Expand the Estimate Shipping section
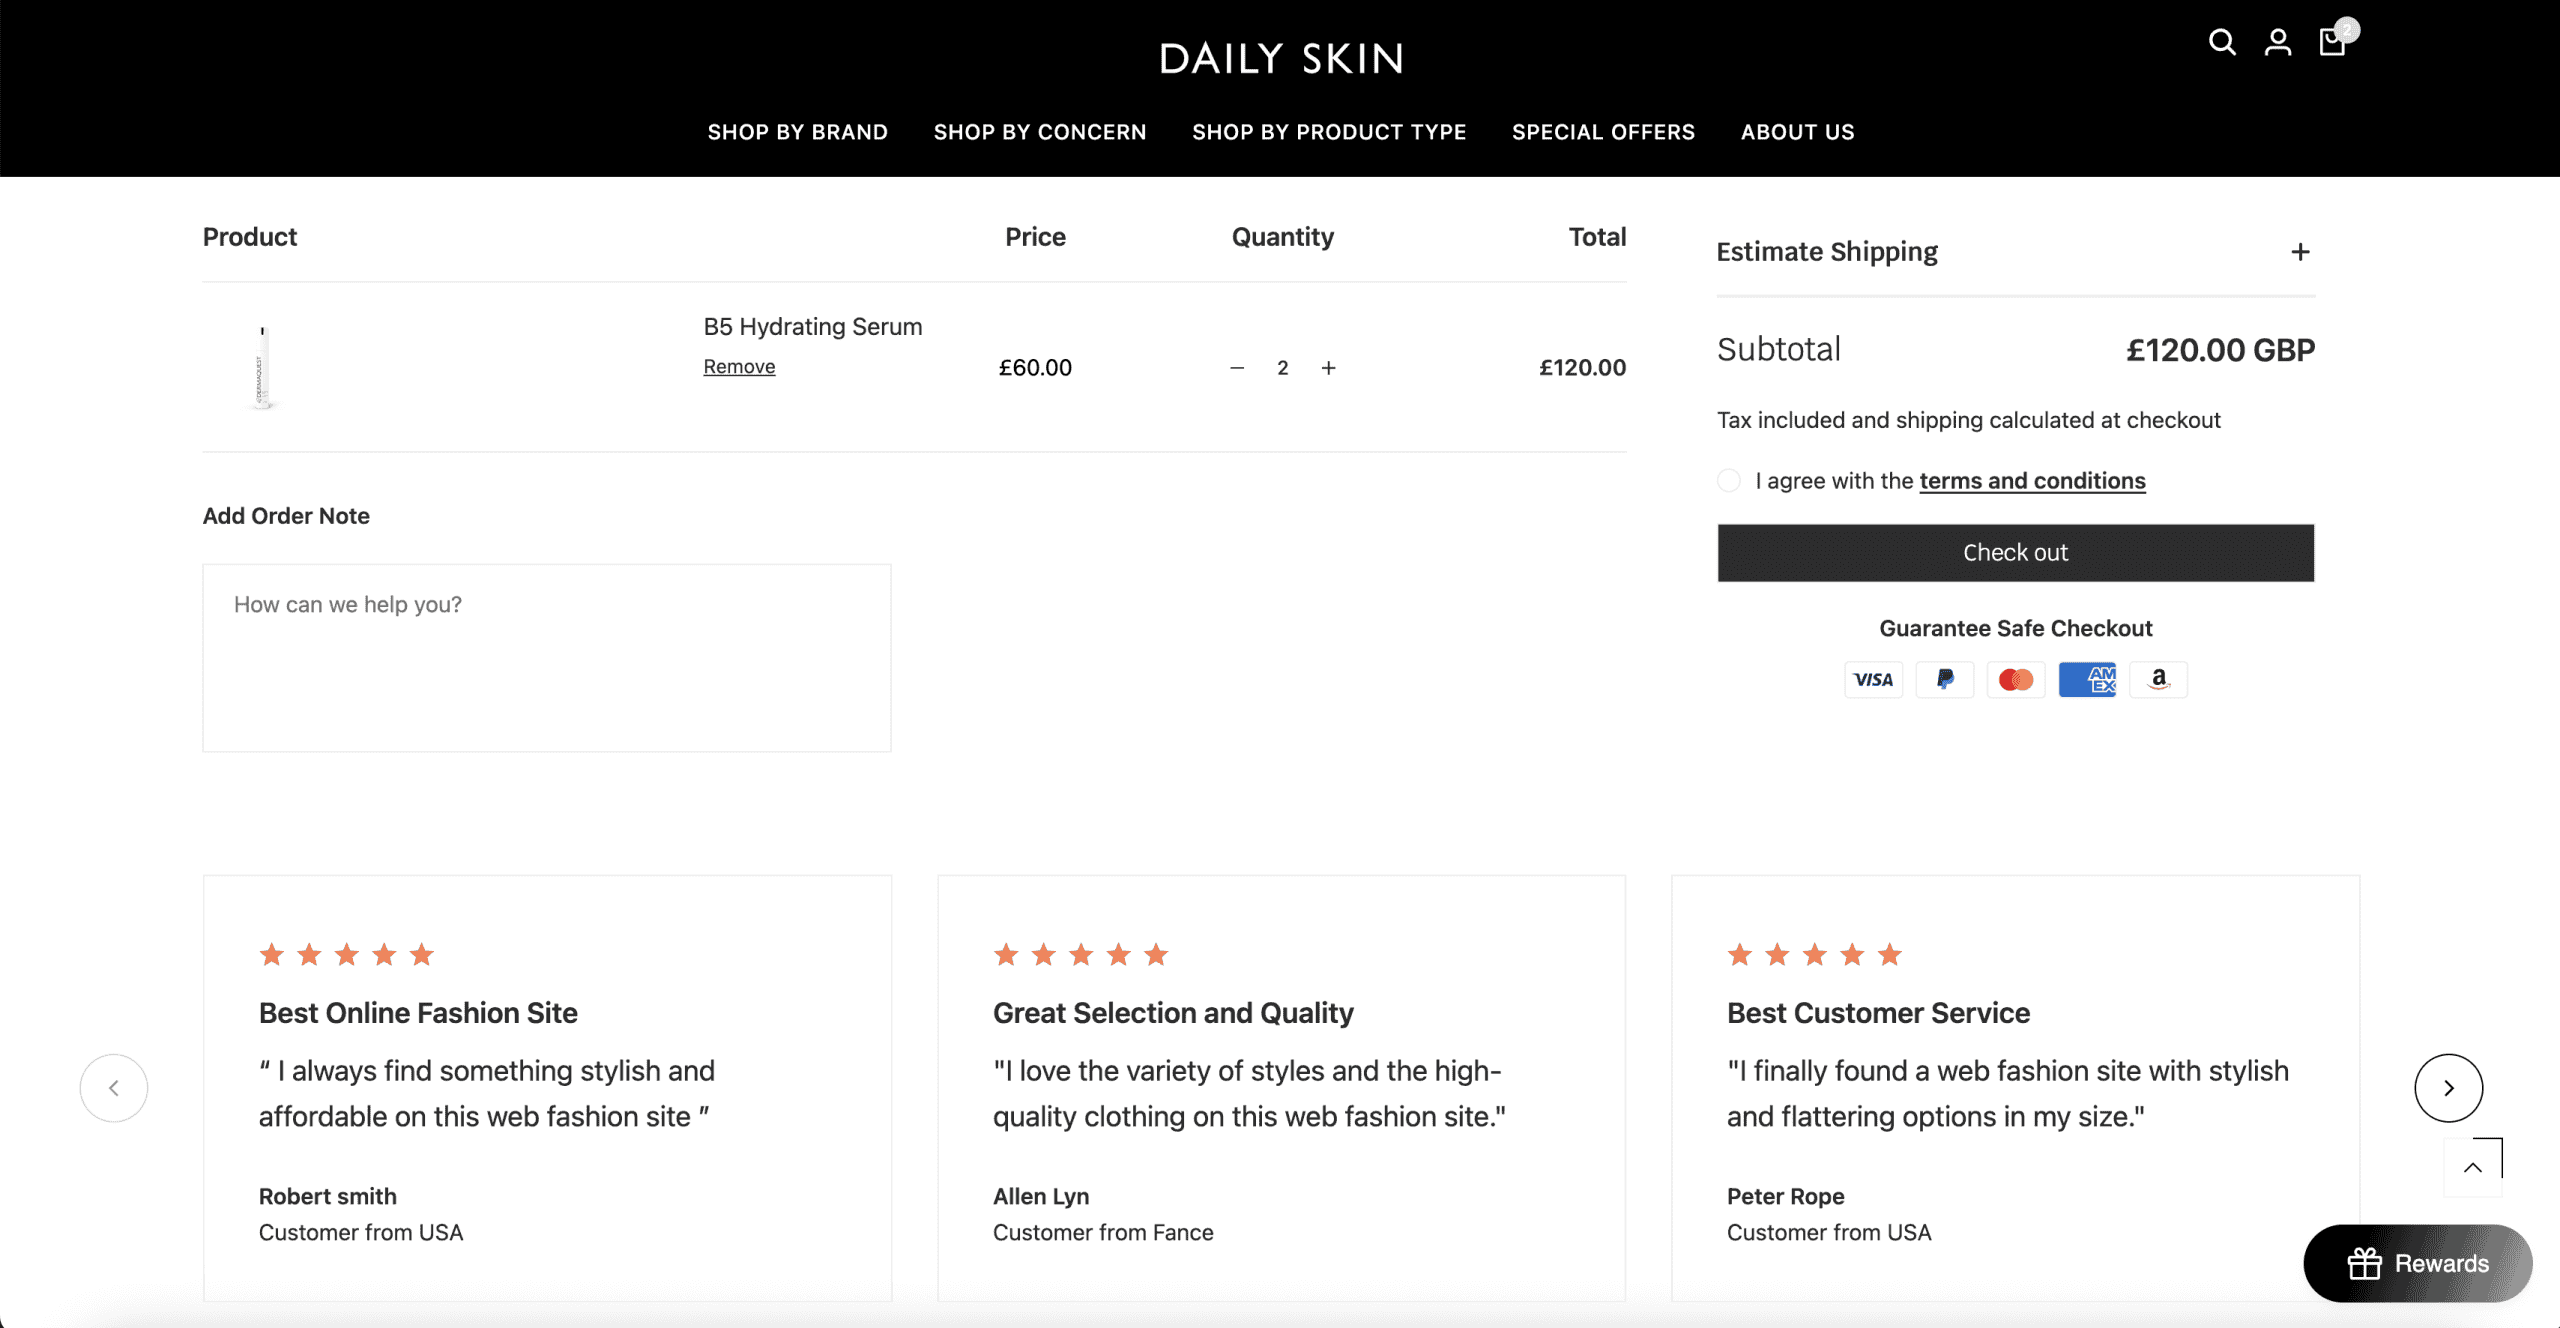 pyautogui.click(x=2300, y=252)
